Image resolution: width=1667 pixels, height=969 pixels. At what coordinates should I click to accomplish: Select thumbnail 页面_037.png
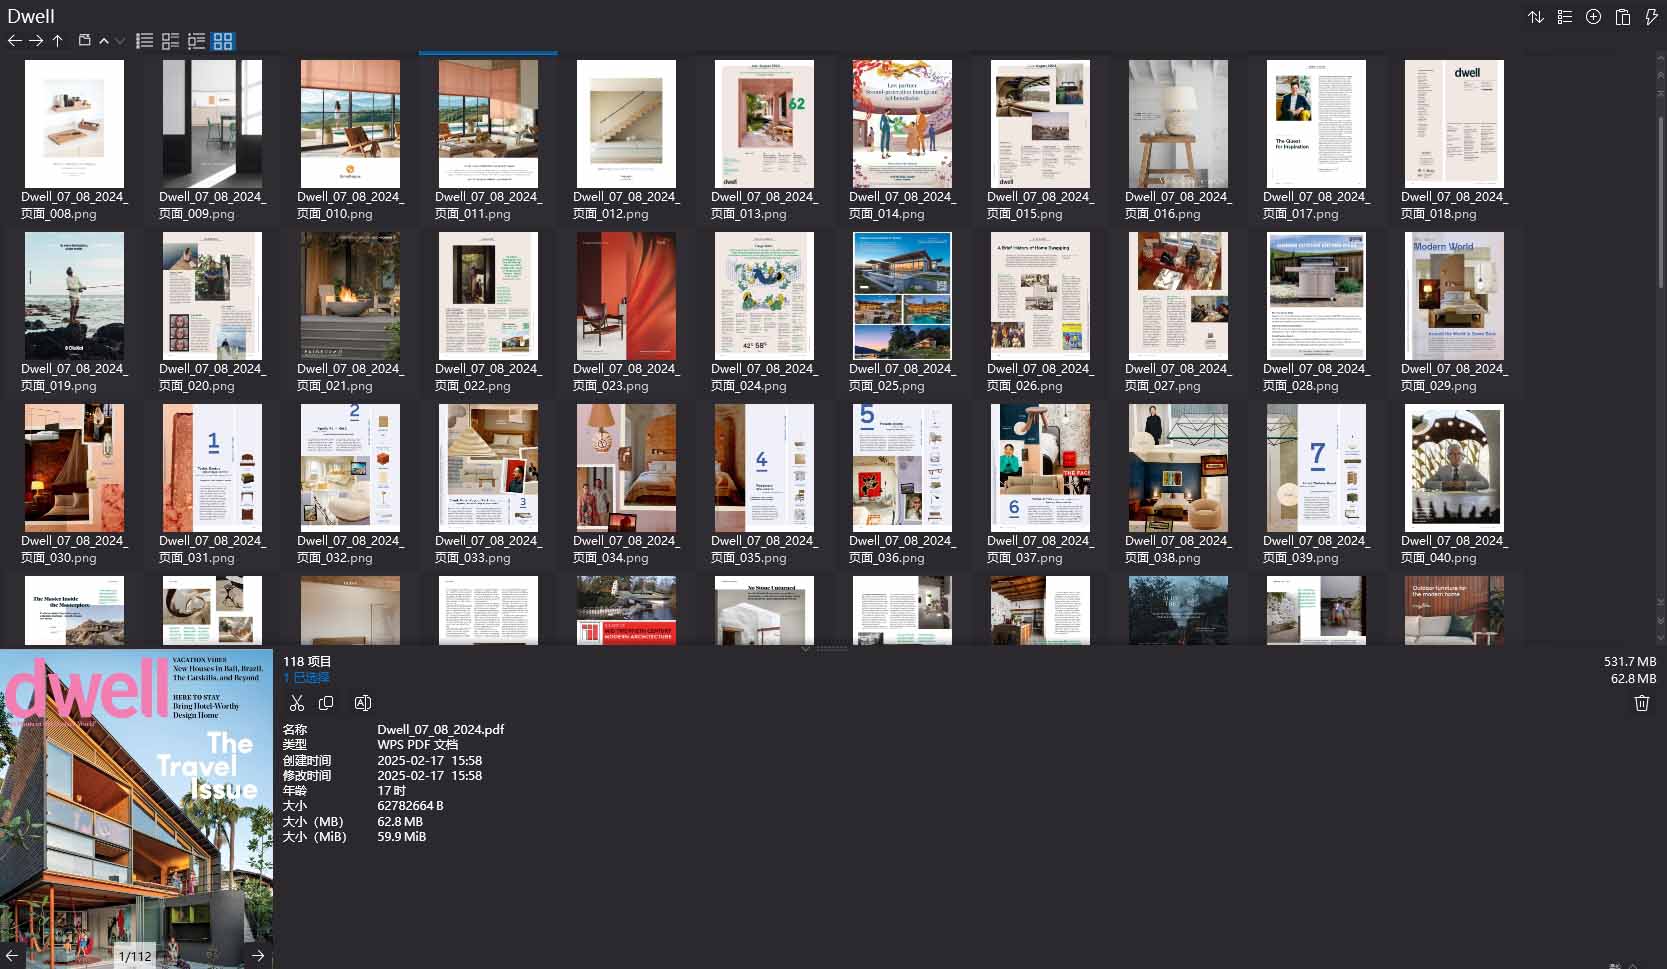tap(1040, 468)
